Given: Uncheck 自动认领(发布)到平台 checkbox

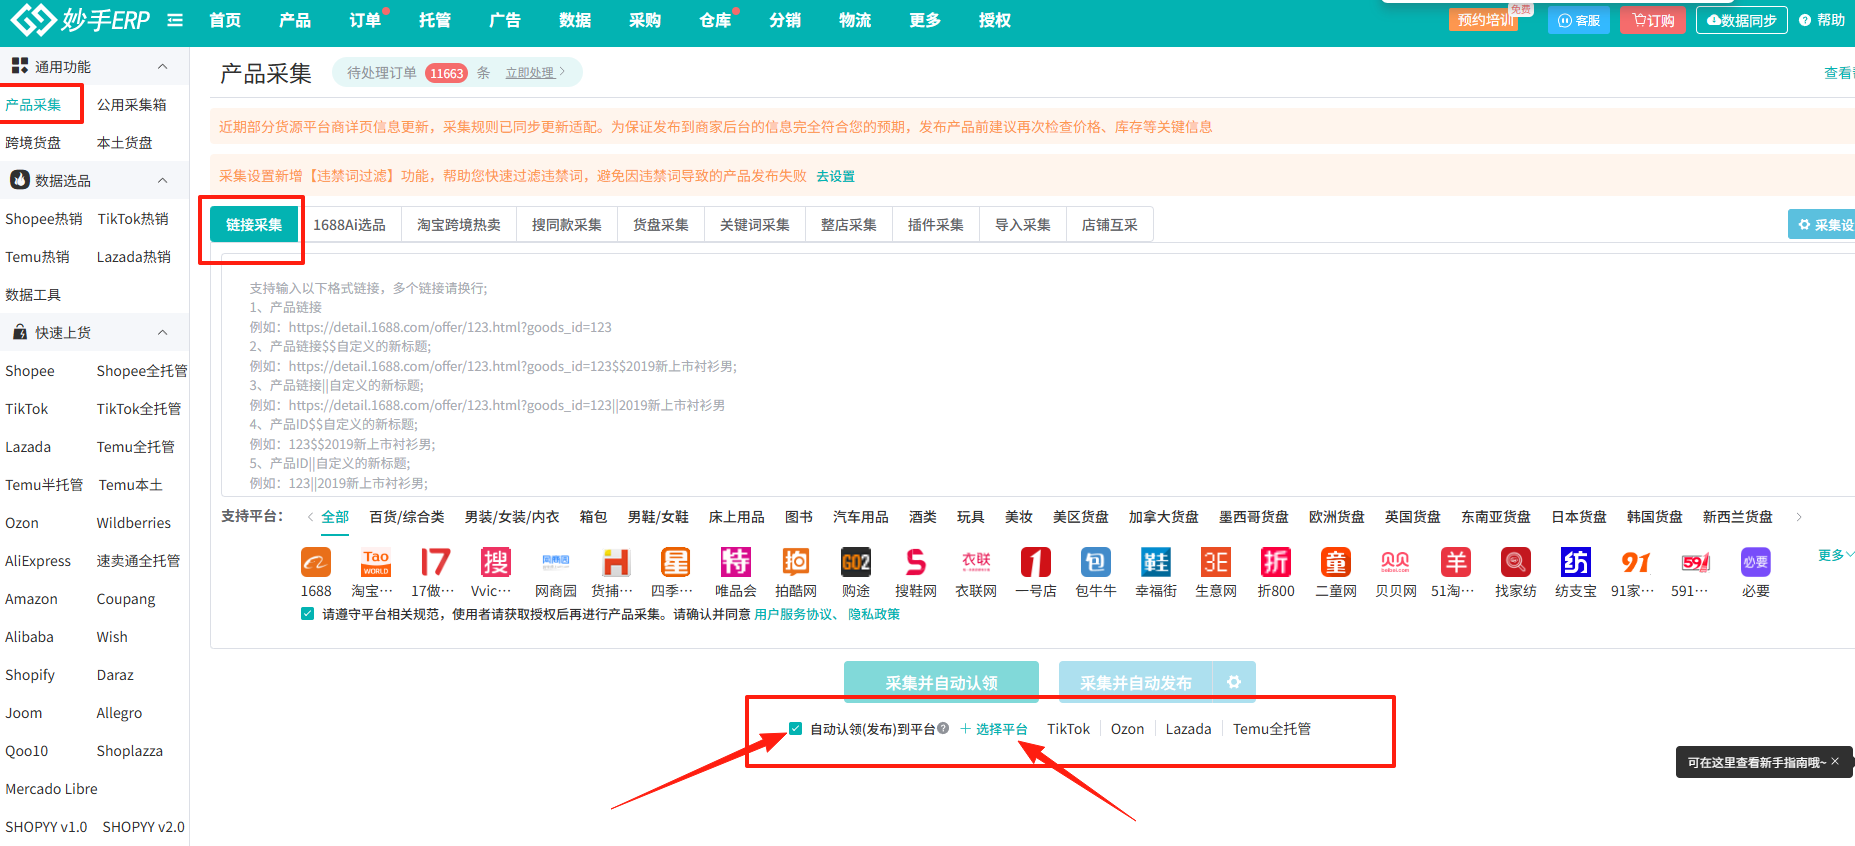Looking at the screenshot, I should (795, 728).
